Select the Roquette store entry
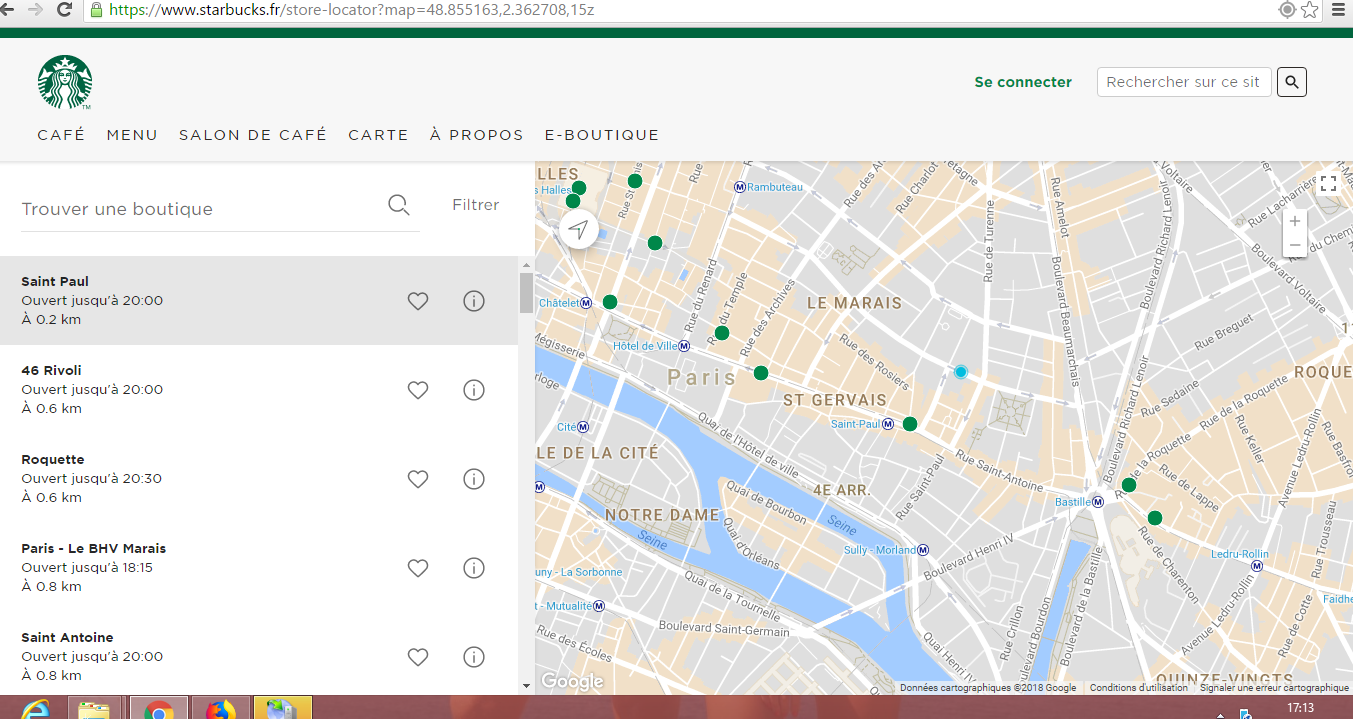 (x=259, y=479)
